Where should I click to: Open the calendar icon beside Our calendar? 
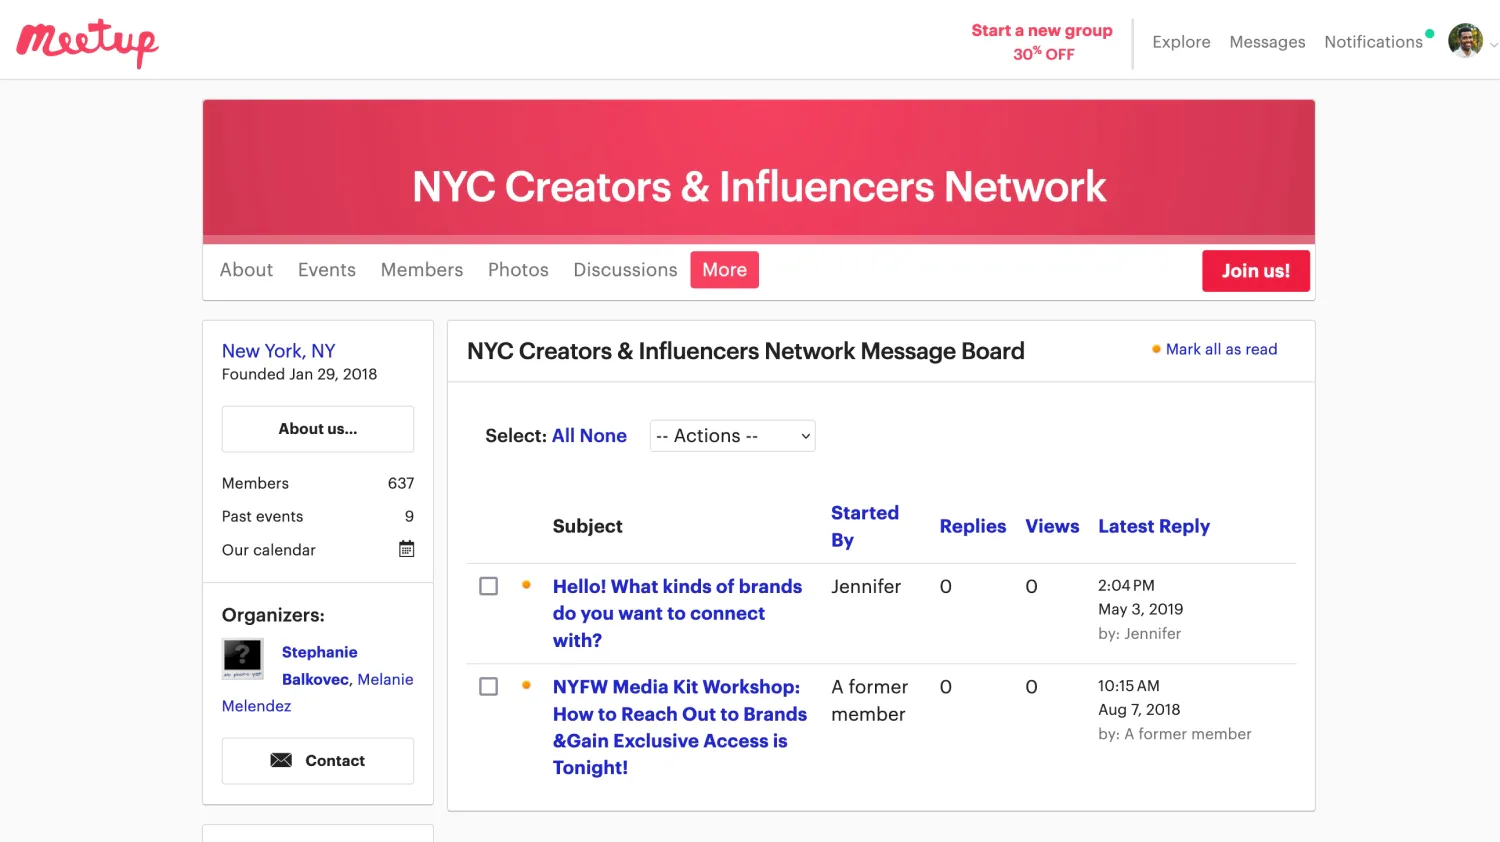(x=406, y=549)
